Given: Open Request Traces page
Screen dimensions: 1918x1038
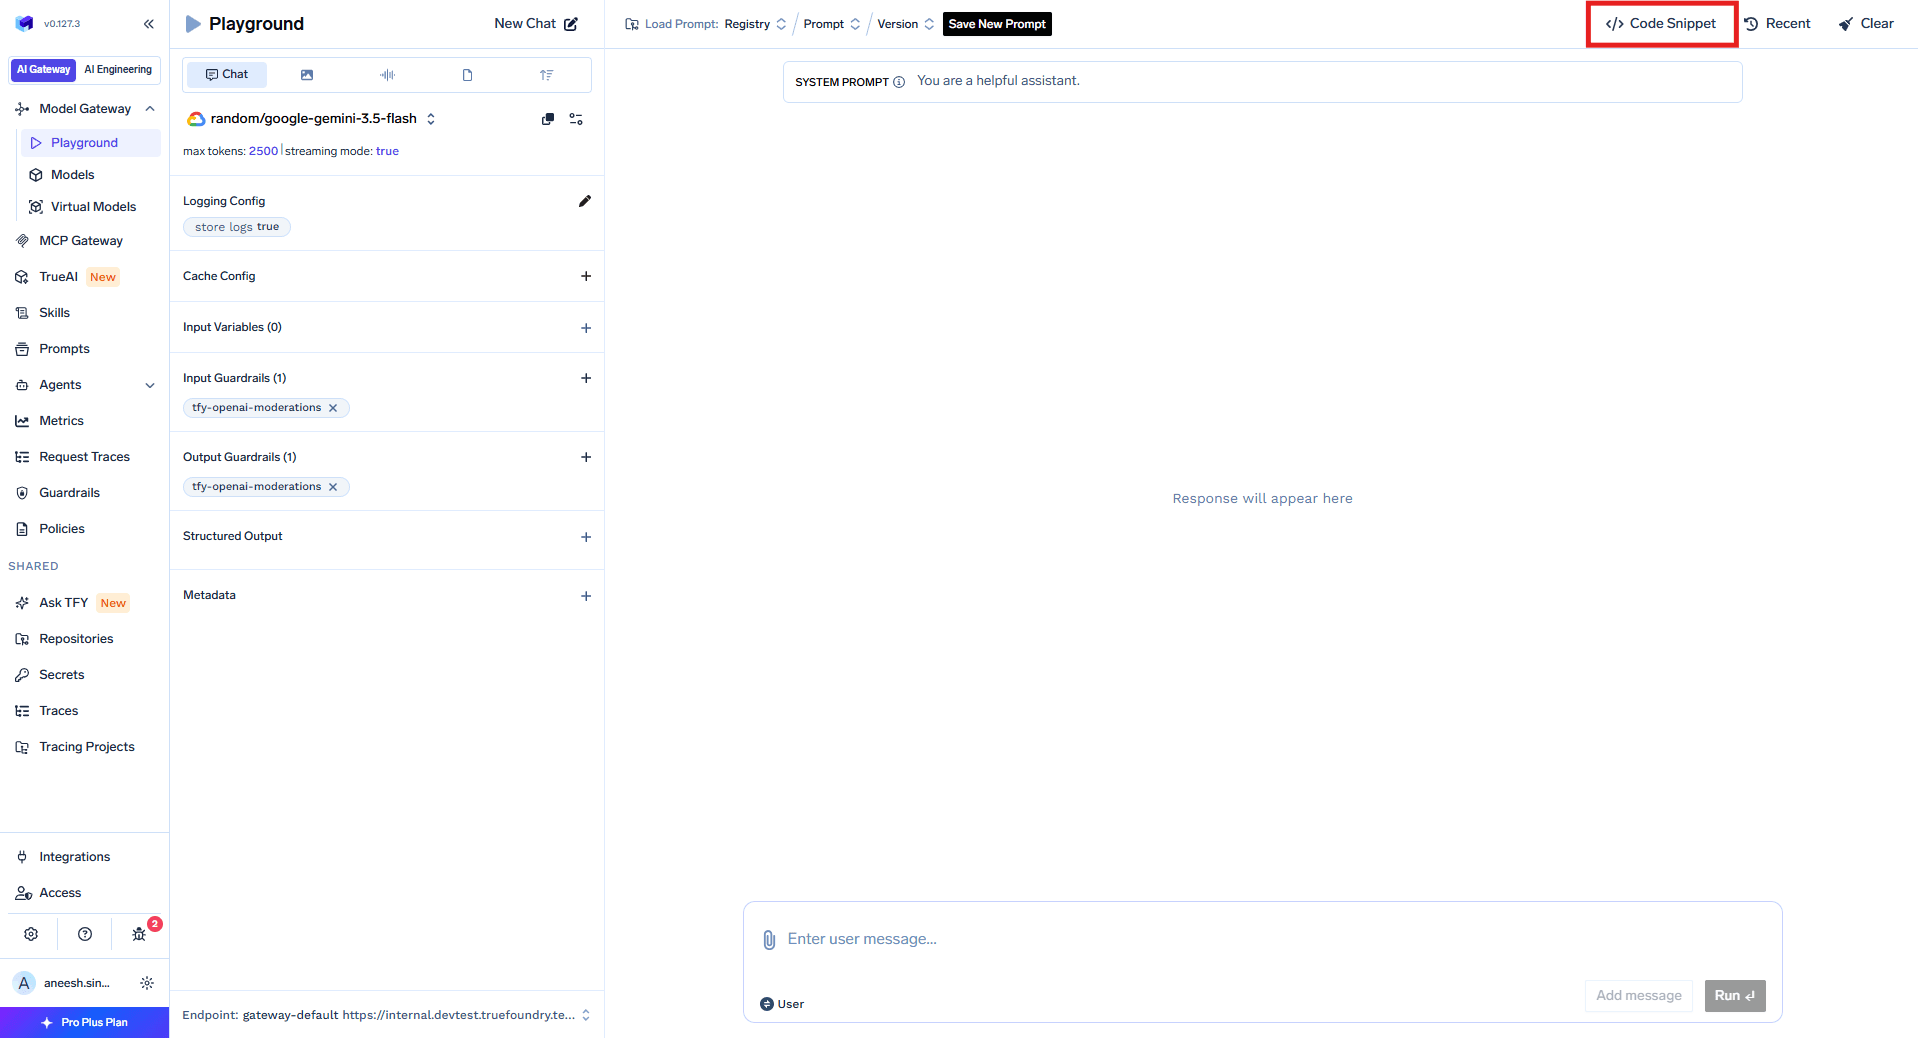Looking at the screenshot, I should (x=84, y=457).
